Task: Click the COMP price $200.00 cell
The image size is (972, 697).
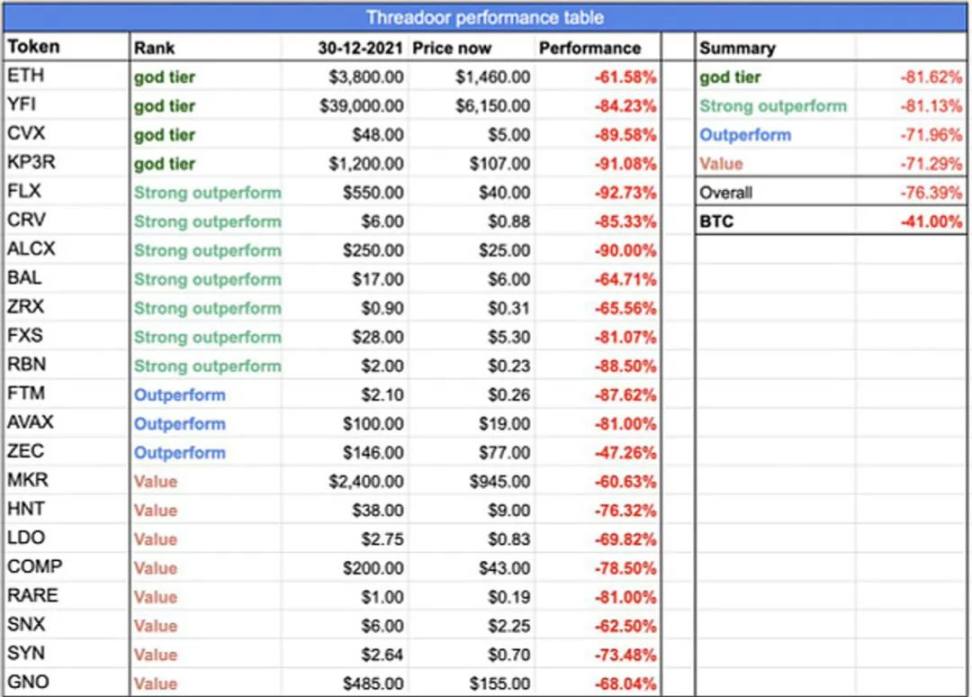Action: click(x=345, y=567)
